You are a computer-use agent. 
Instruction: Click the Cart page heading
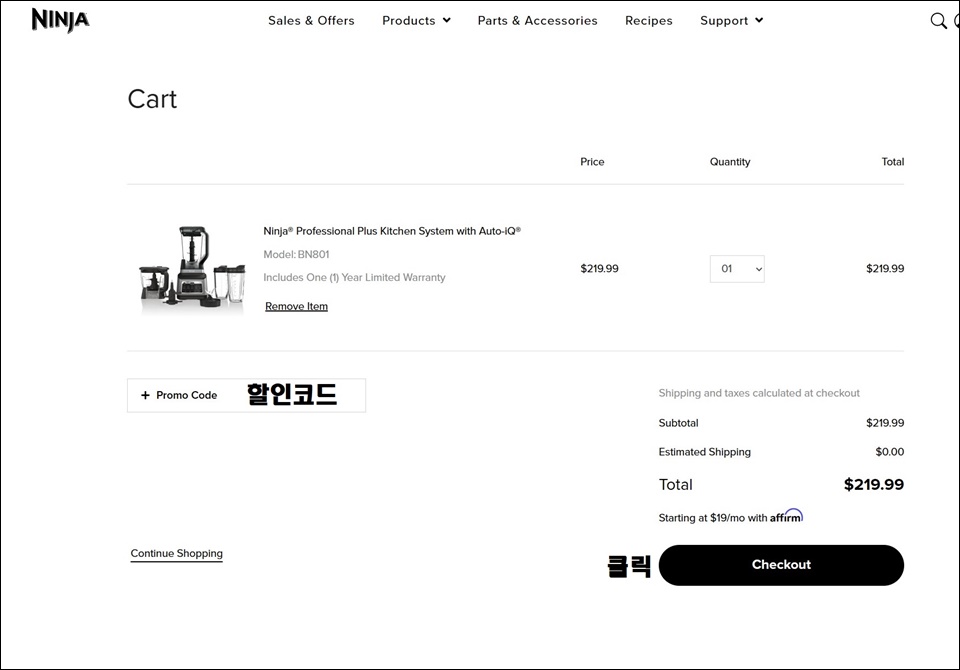coord(152,99)
